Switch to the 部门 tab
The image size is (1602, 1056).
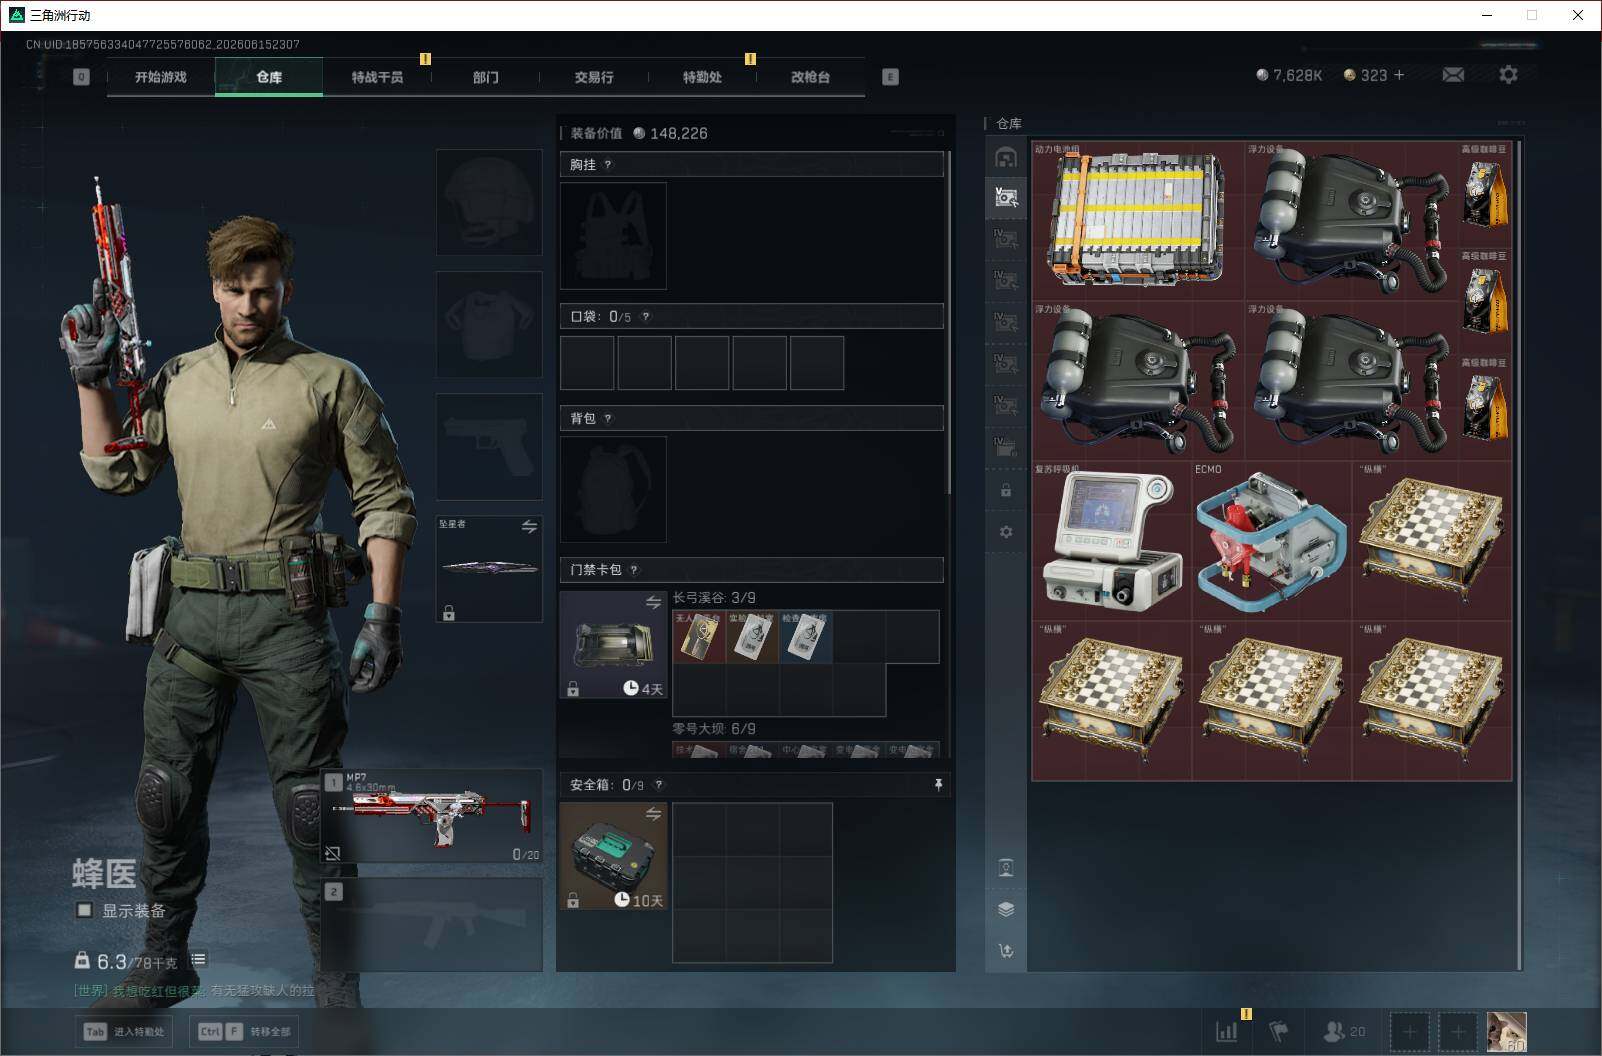click(485, 77)
